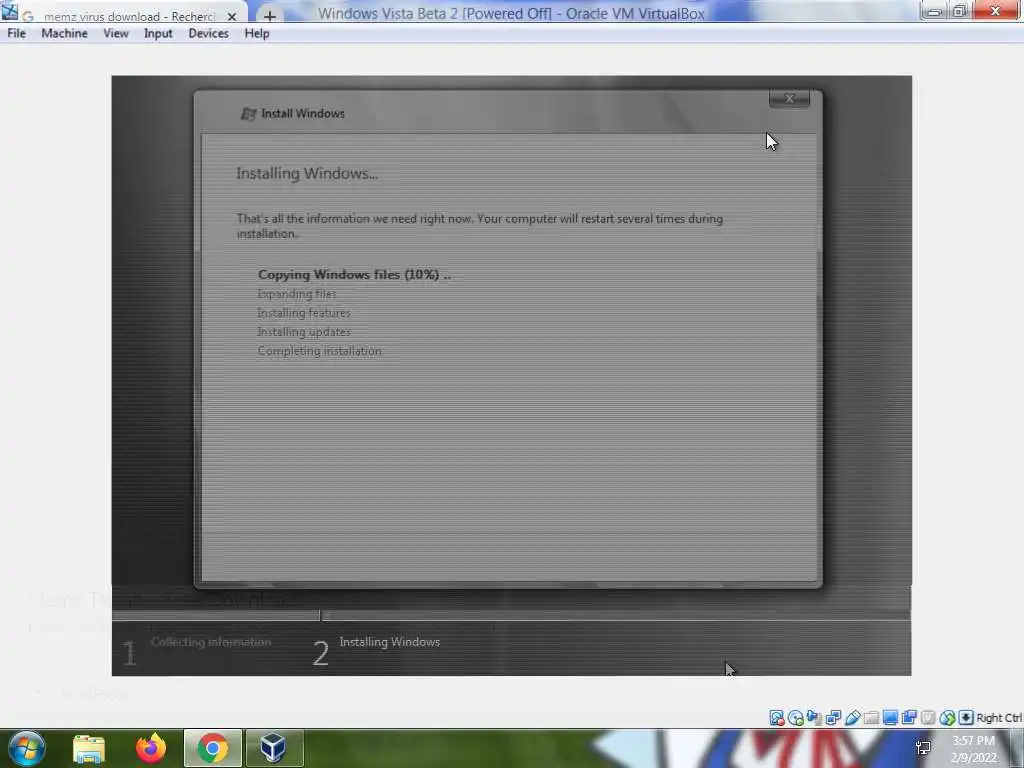Screen dimensions: 1024x768
Task: Click the Show desktop button at taskbar end
Action: [1017, 748]
